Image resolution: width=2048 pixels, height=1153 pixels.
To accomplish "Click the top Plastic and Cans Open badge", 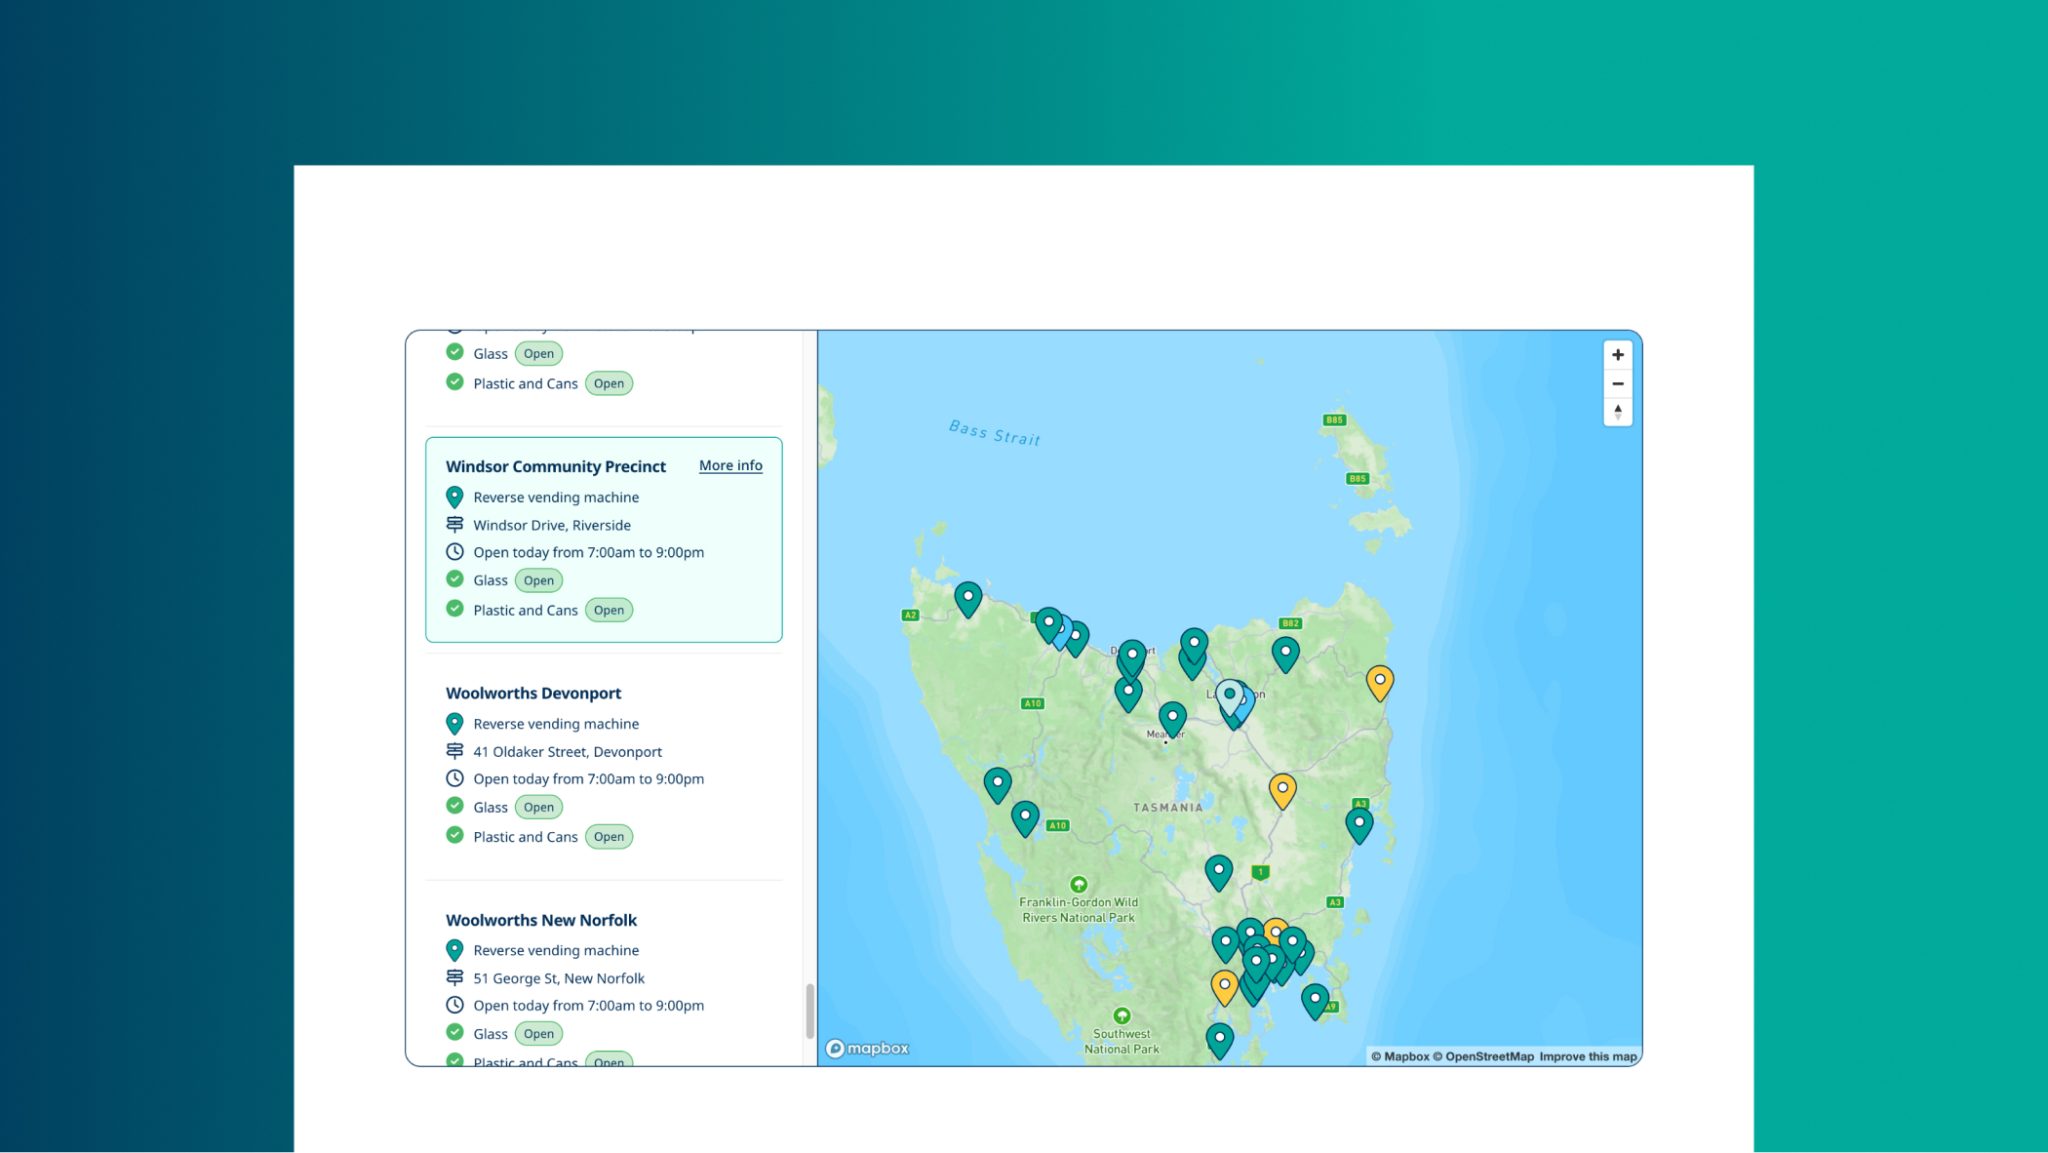I will pos(608,383).
